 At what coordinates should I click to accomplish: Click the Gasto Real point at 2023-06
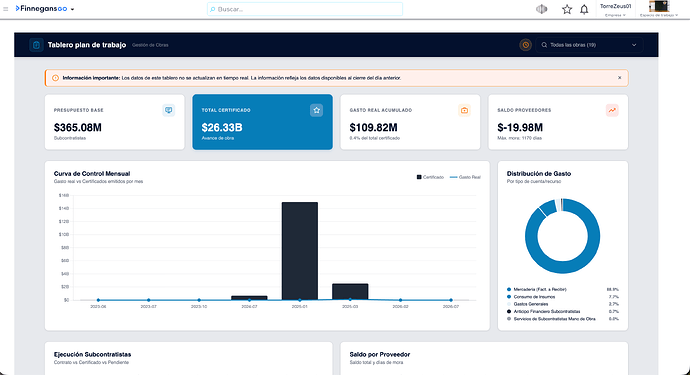pyautogui.click(x=98, y=300)
